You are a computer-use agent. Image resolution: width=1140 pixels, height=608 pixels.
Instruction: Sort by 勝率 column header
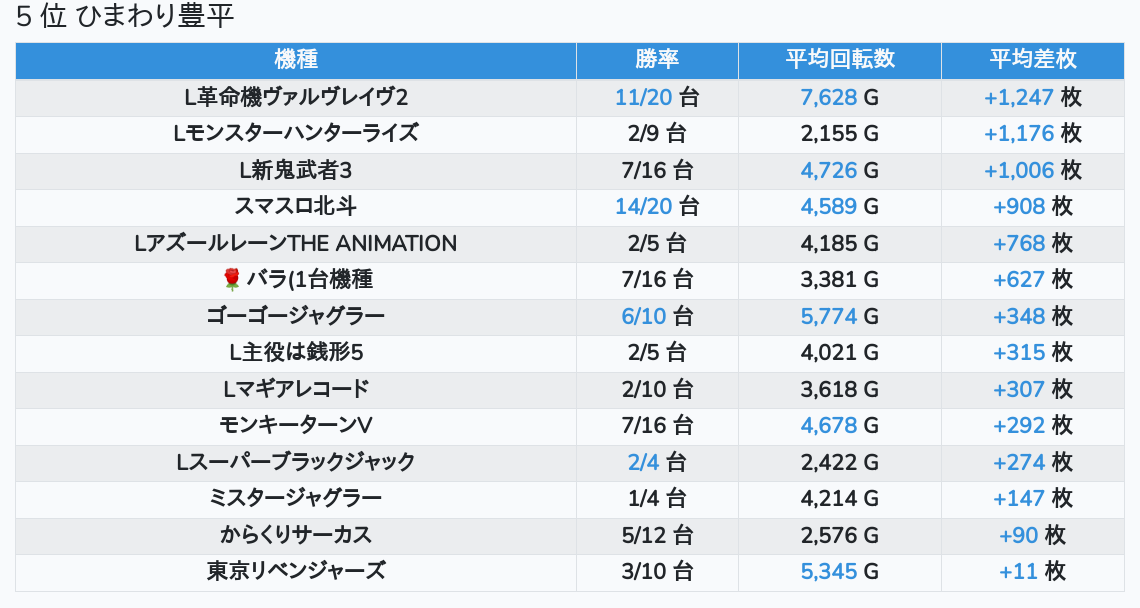[657, 60]
